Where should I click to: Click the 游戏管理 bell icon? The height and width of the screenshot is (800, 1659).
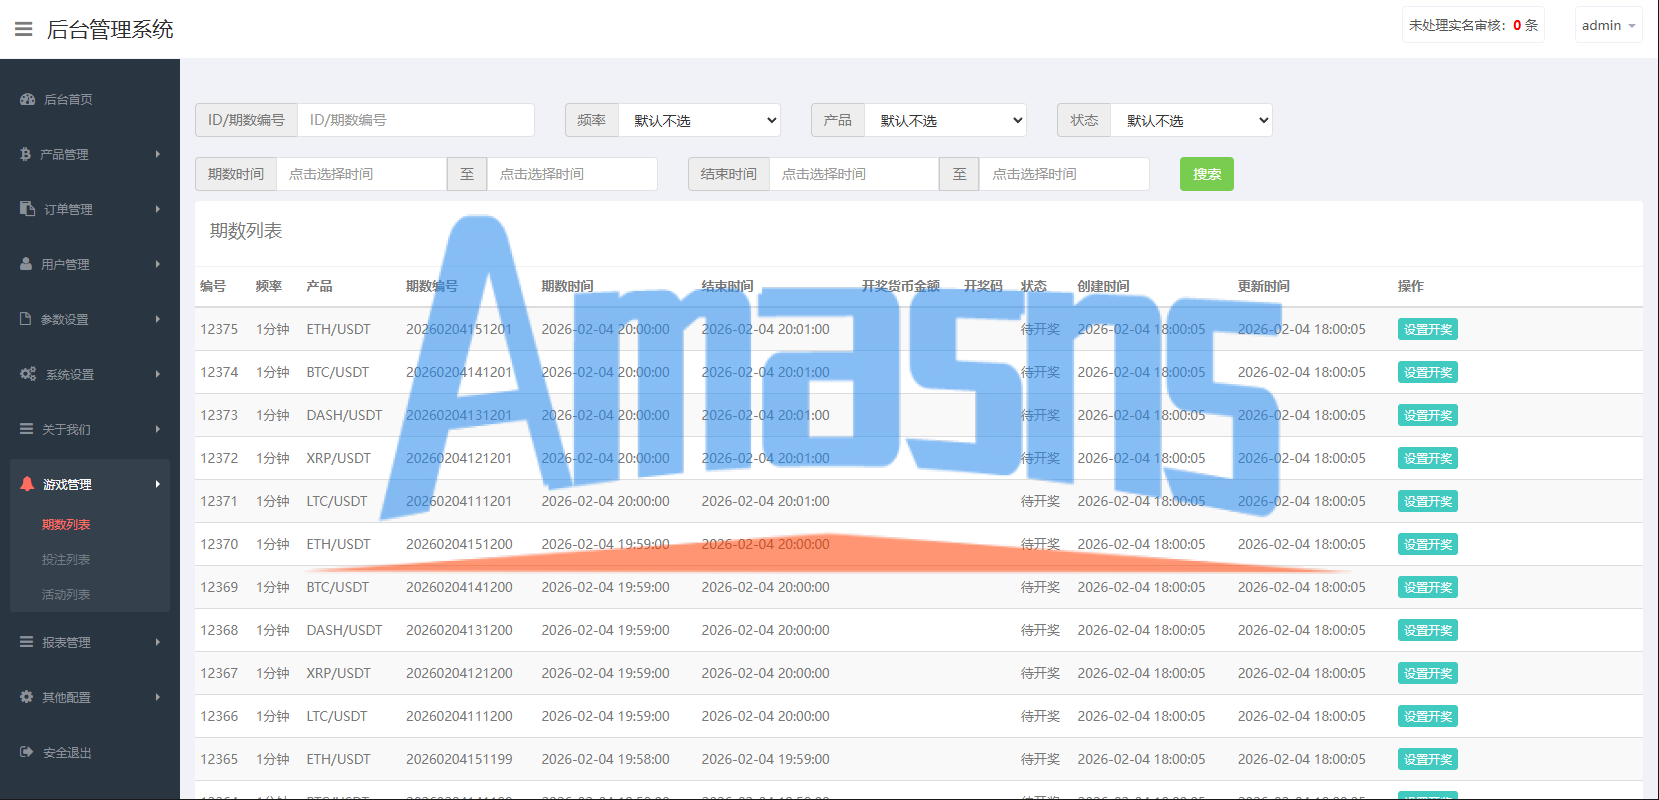27,484
